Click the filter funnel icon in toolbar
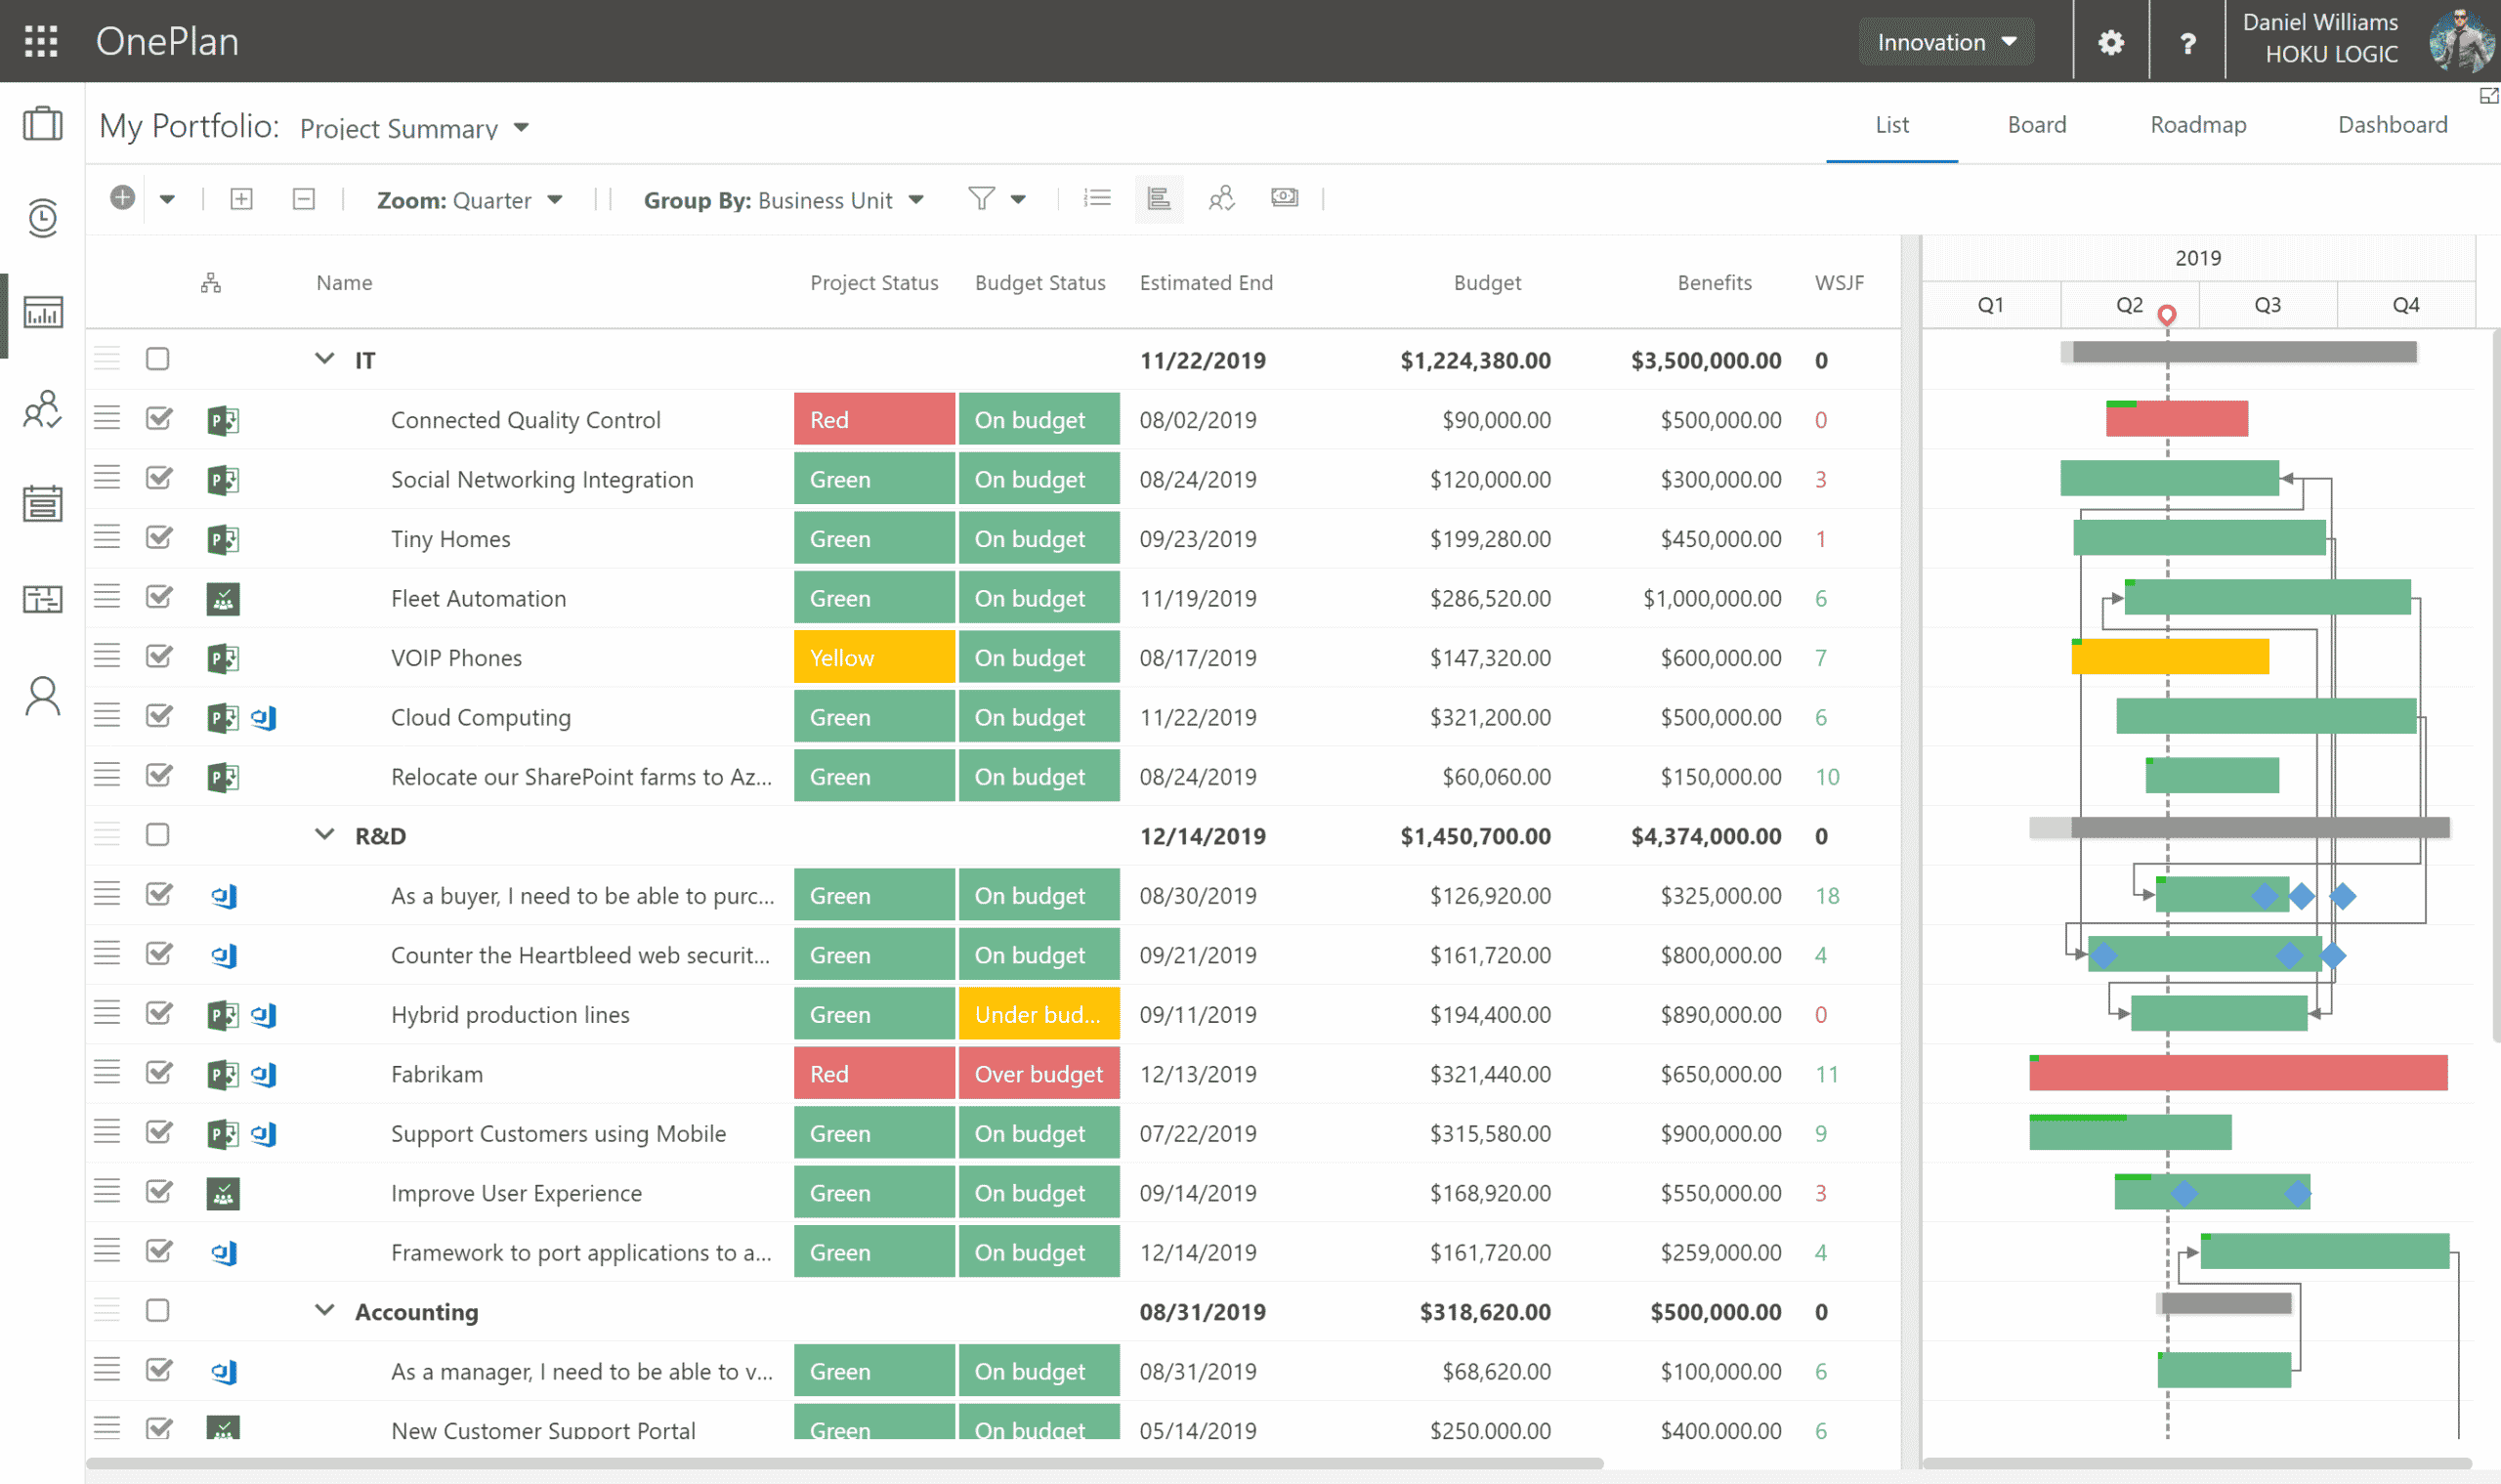This screenshot has height=1484, width=2501. [983, 199]
